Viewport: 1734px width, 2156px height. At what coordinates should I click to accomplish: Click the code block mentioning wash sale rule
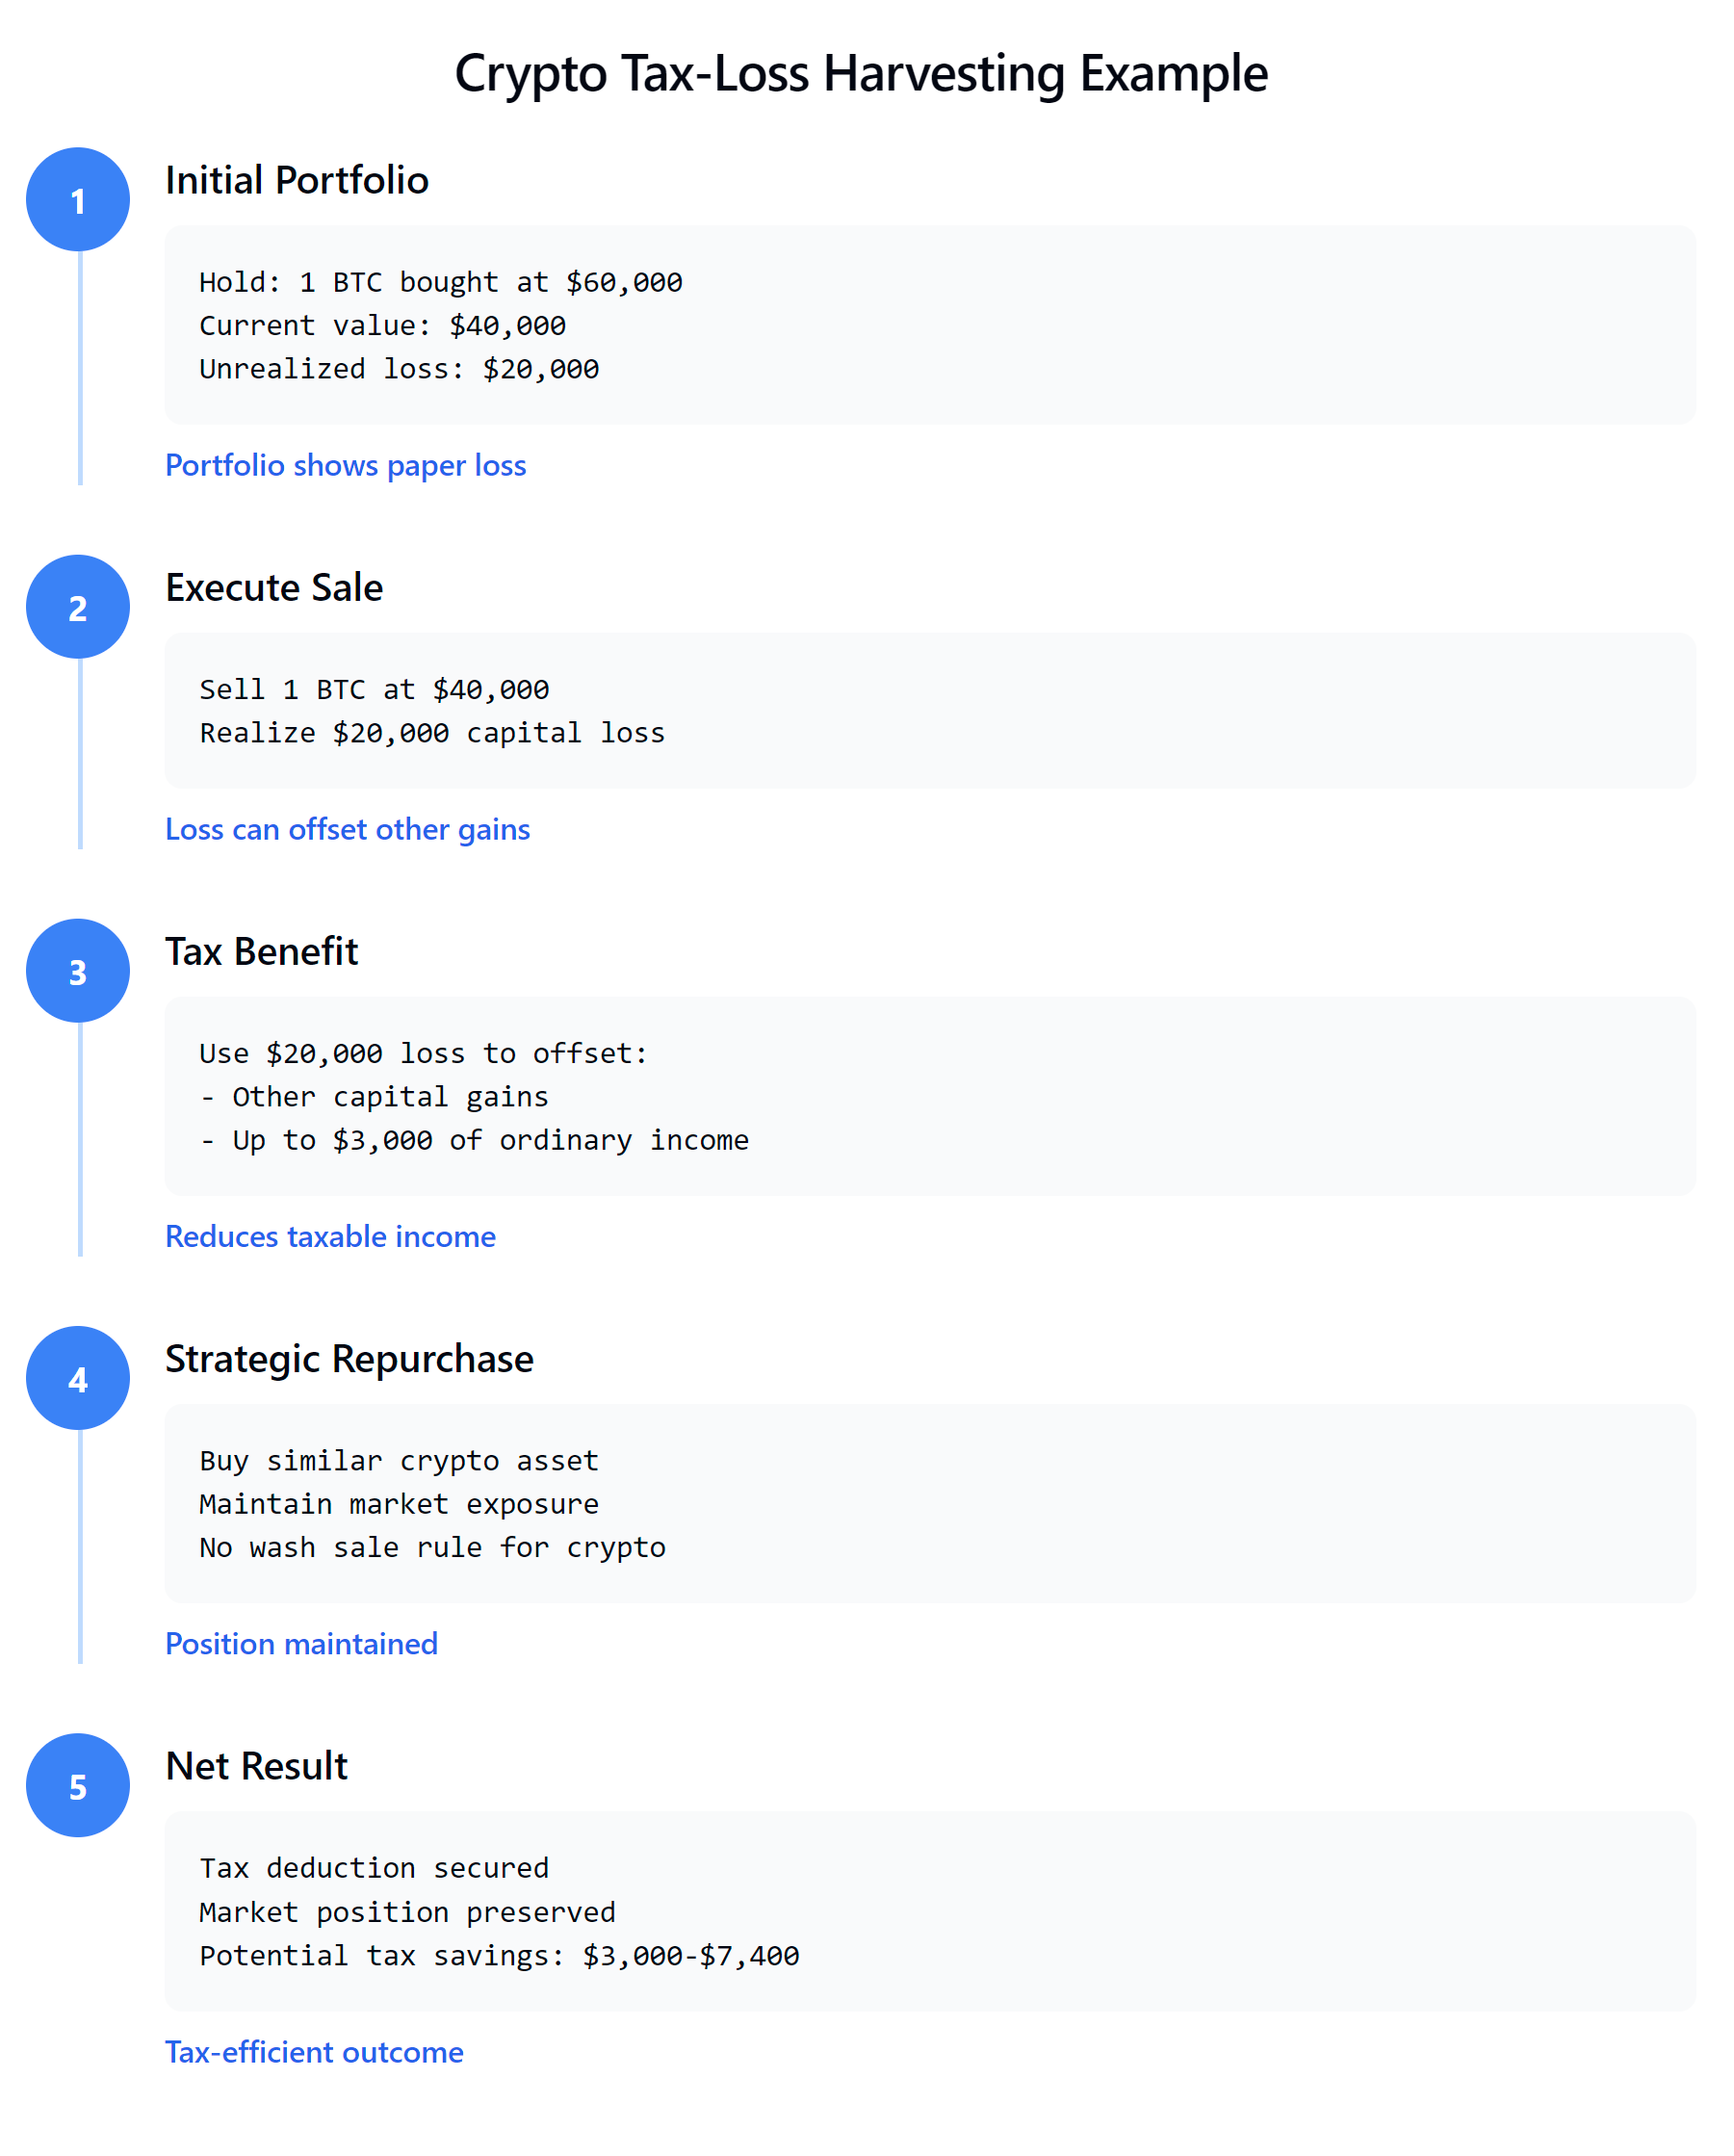(x=929, y=1504)
